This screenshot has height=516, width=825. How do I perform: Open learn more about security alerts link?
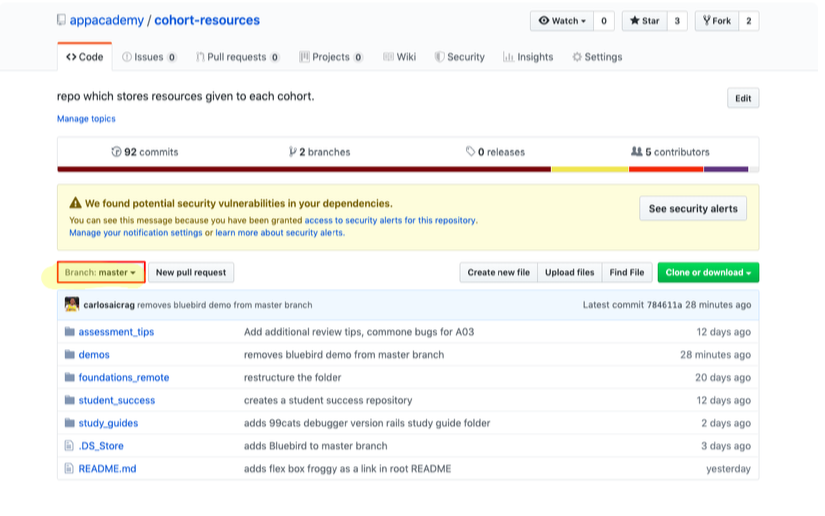[x=279, y=232]
